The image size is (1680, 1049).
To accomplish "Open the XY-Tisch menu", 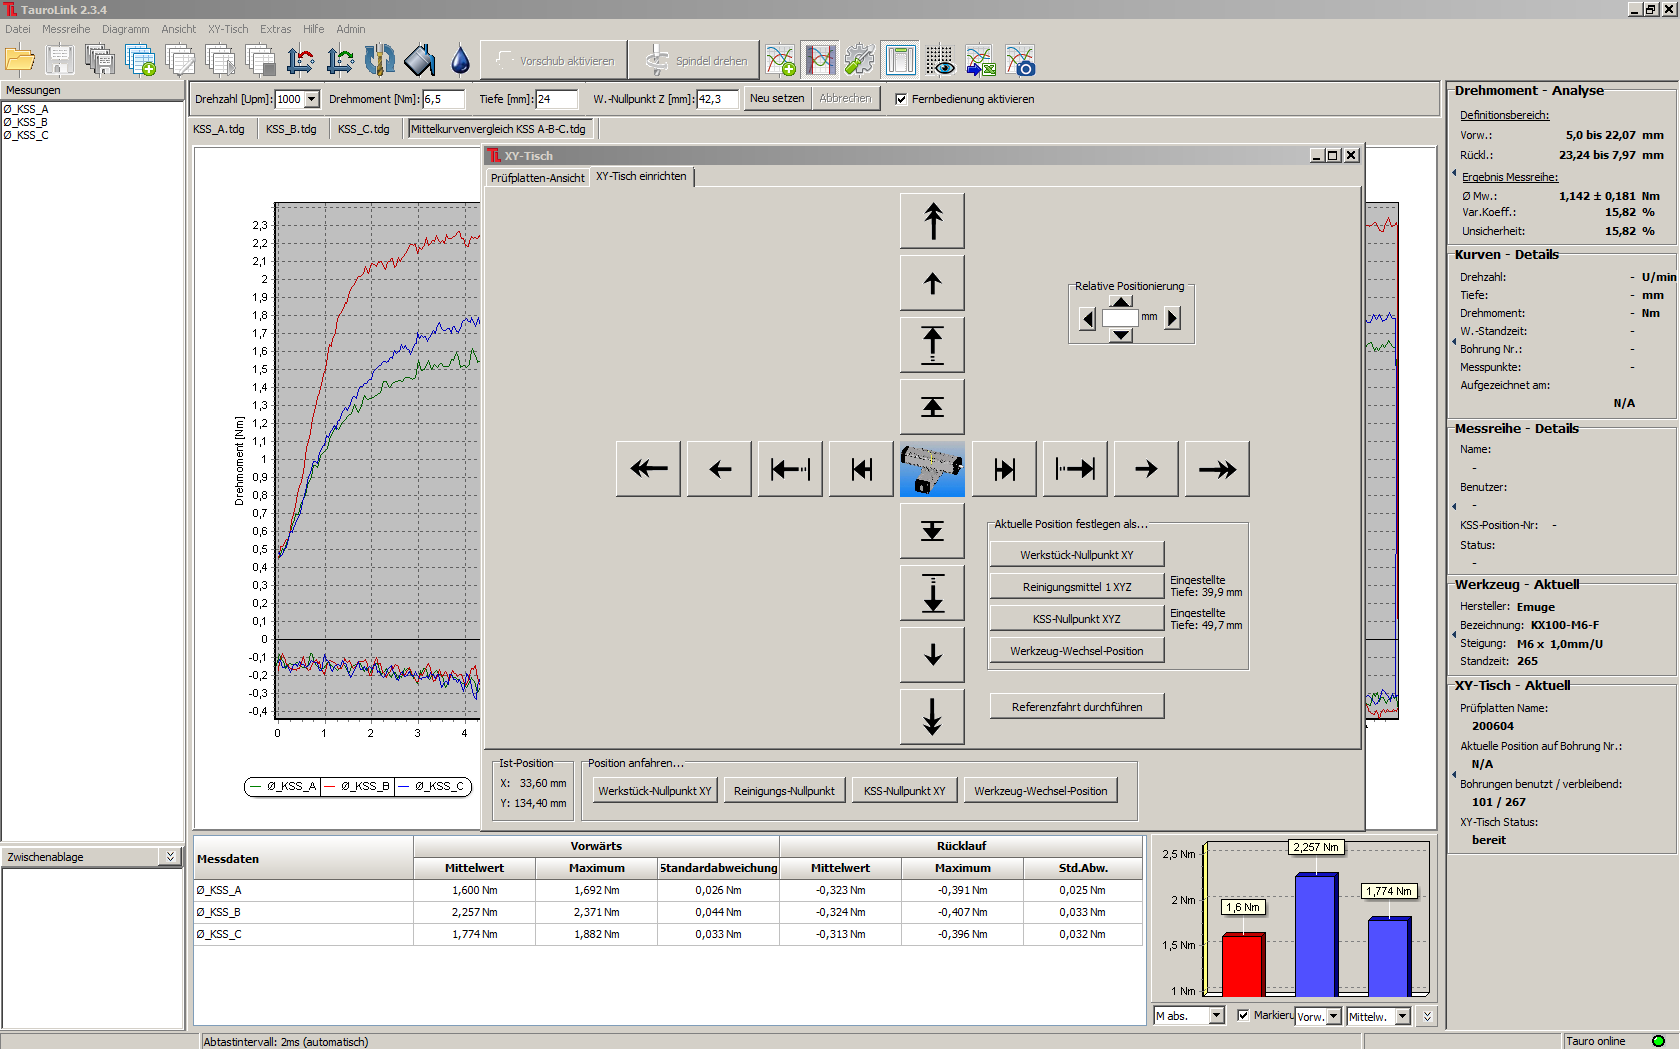I will click(228, 29).
